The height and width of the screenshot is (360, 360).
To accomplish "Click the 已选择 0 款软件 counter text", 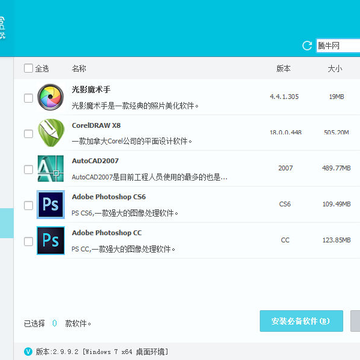I will pos(58,323).
